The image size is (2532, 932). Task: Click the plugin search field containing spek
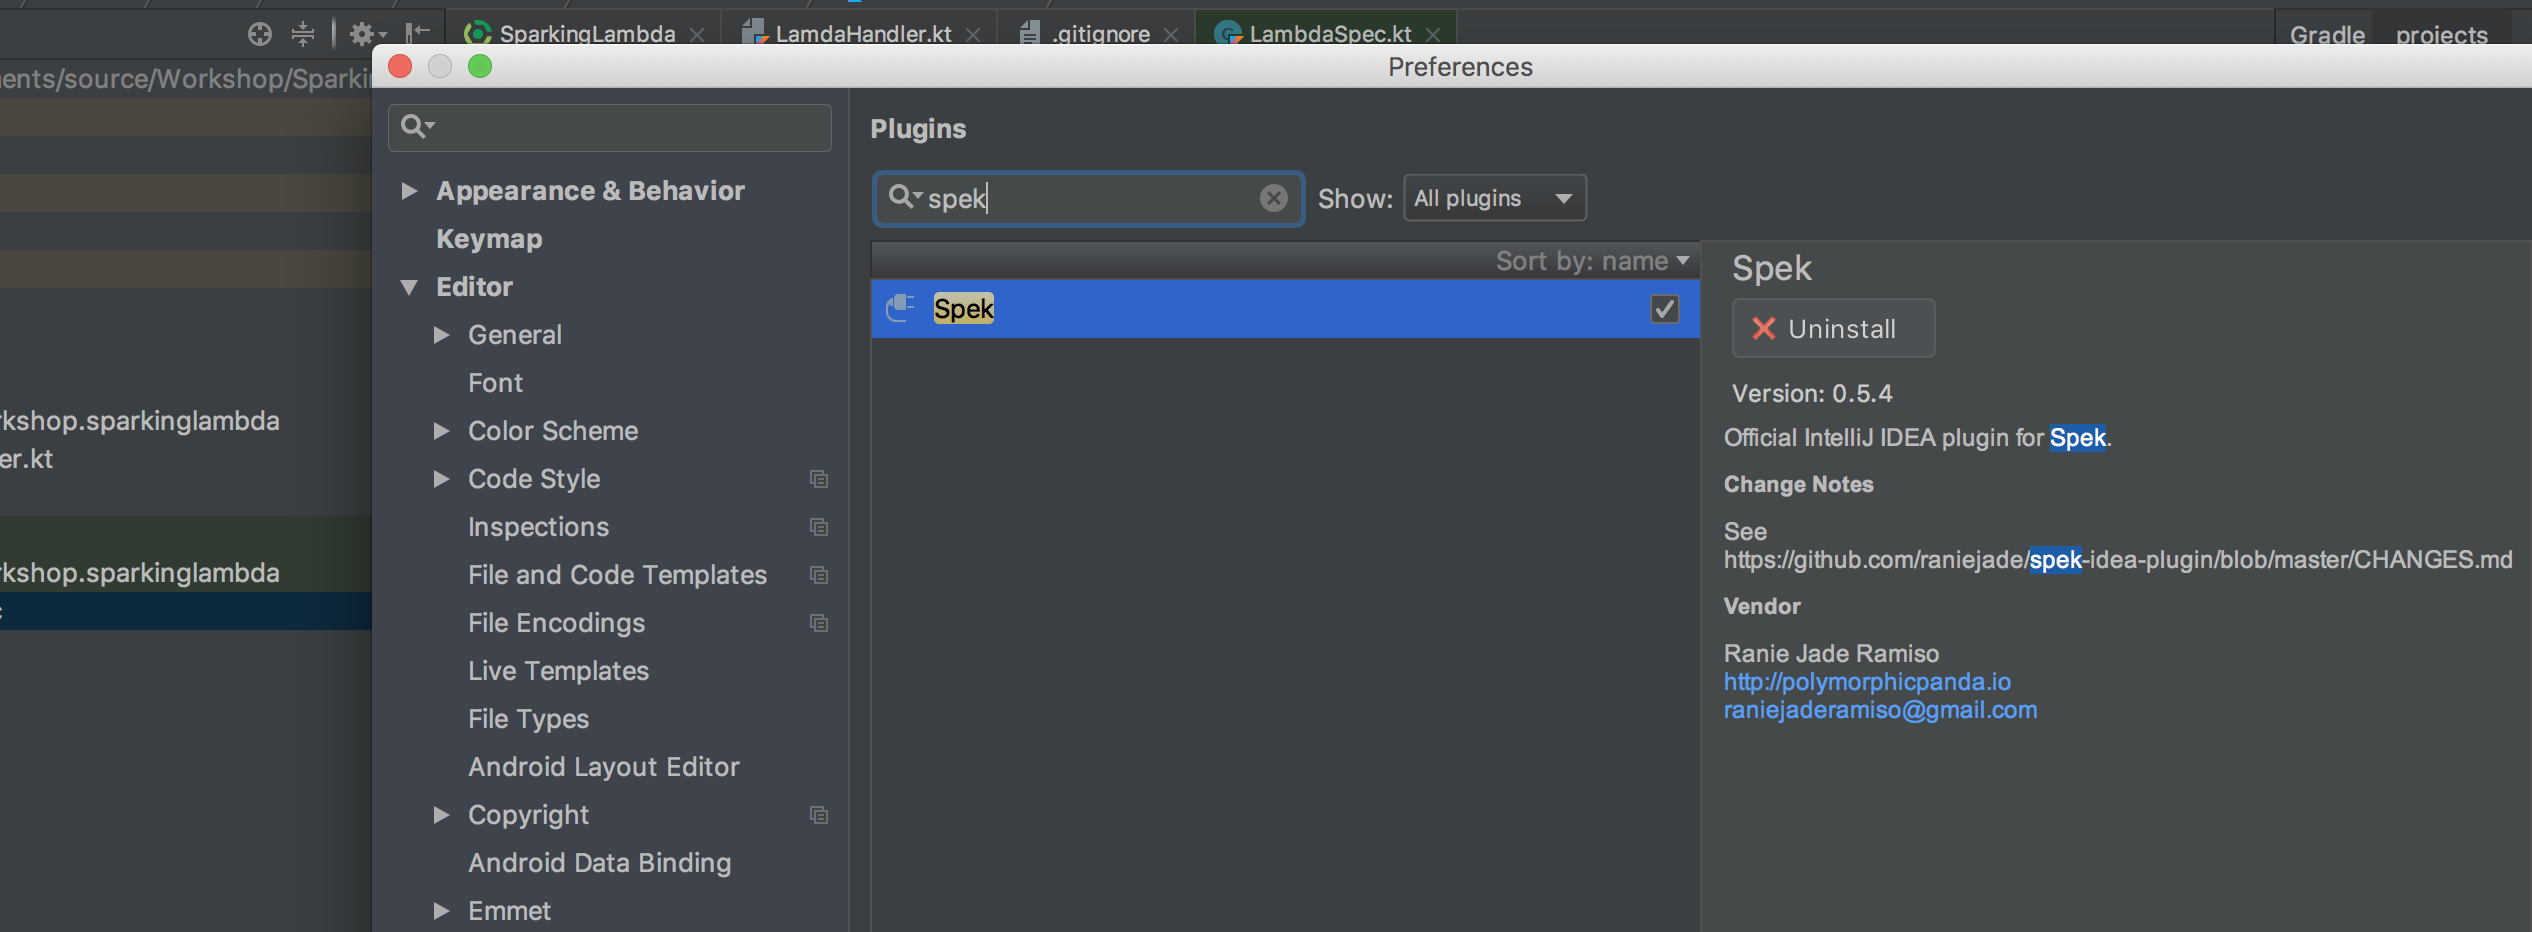[1088, 198]
